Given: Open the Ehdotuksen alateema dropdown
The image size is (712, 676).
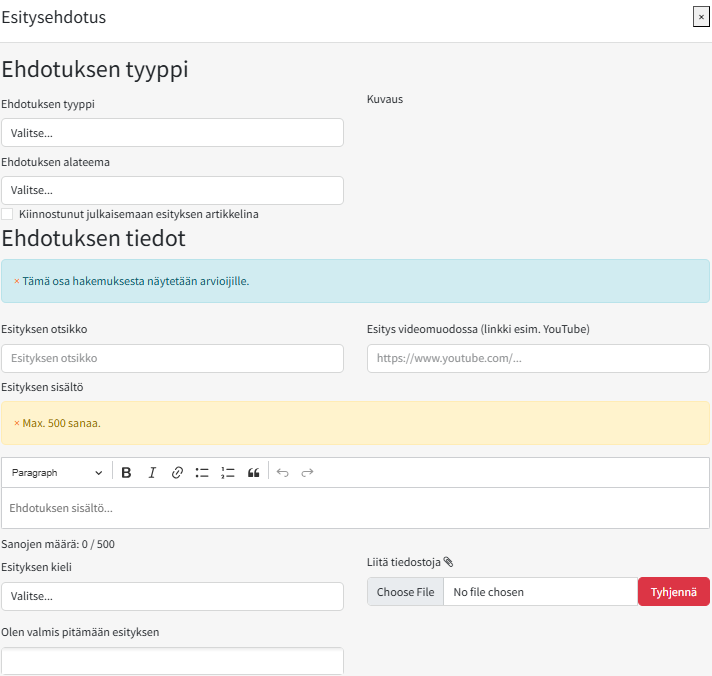Looking at the screenshot, I should tap(172, 190).
